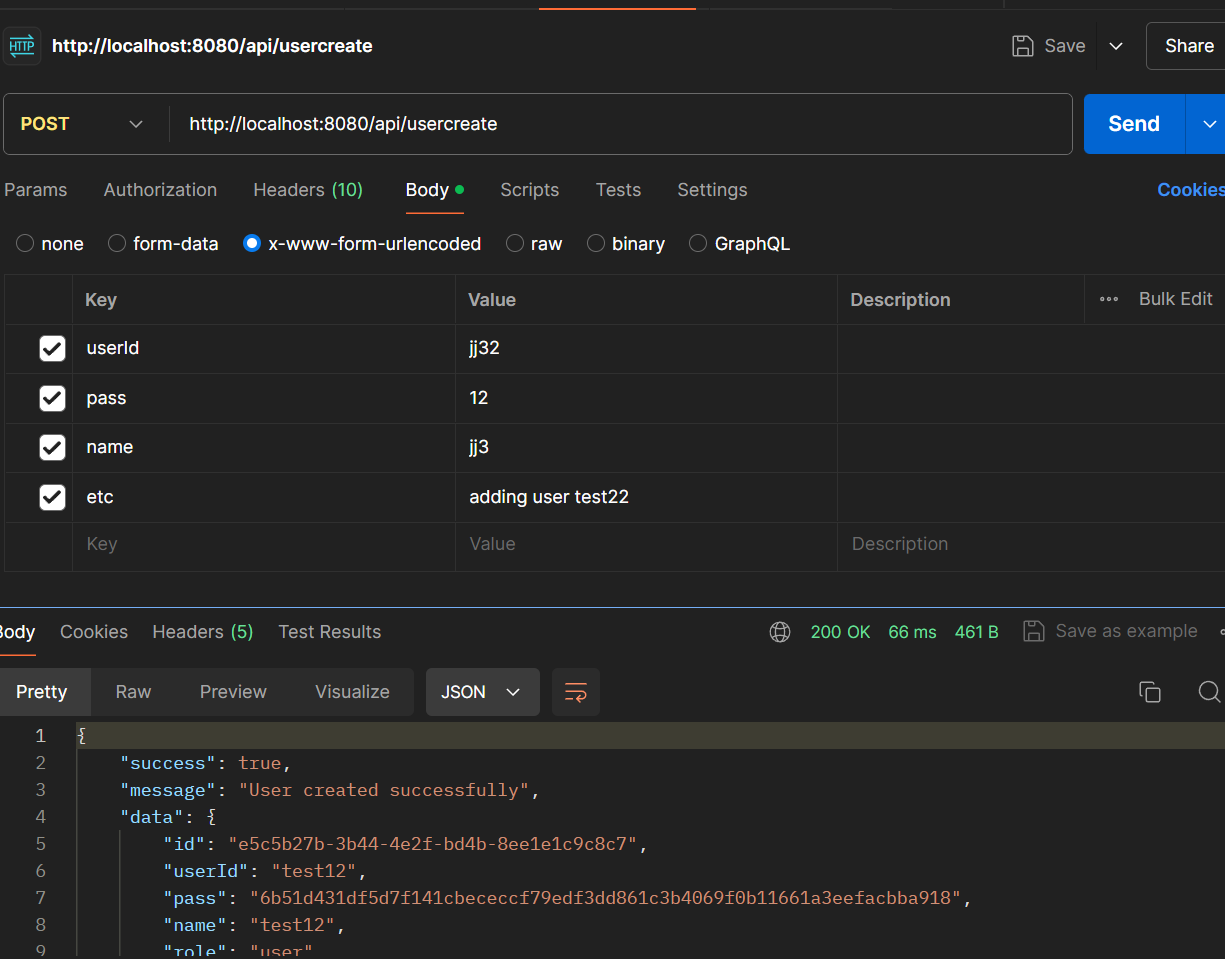Uncheck the etc row checkbox
The height and width of the screenshot is (959, 1225).
coord(52,497)
